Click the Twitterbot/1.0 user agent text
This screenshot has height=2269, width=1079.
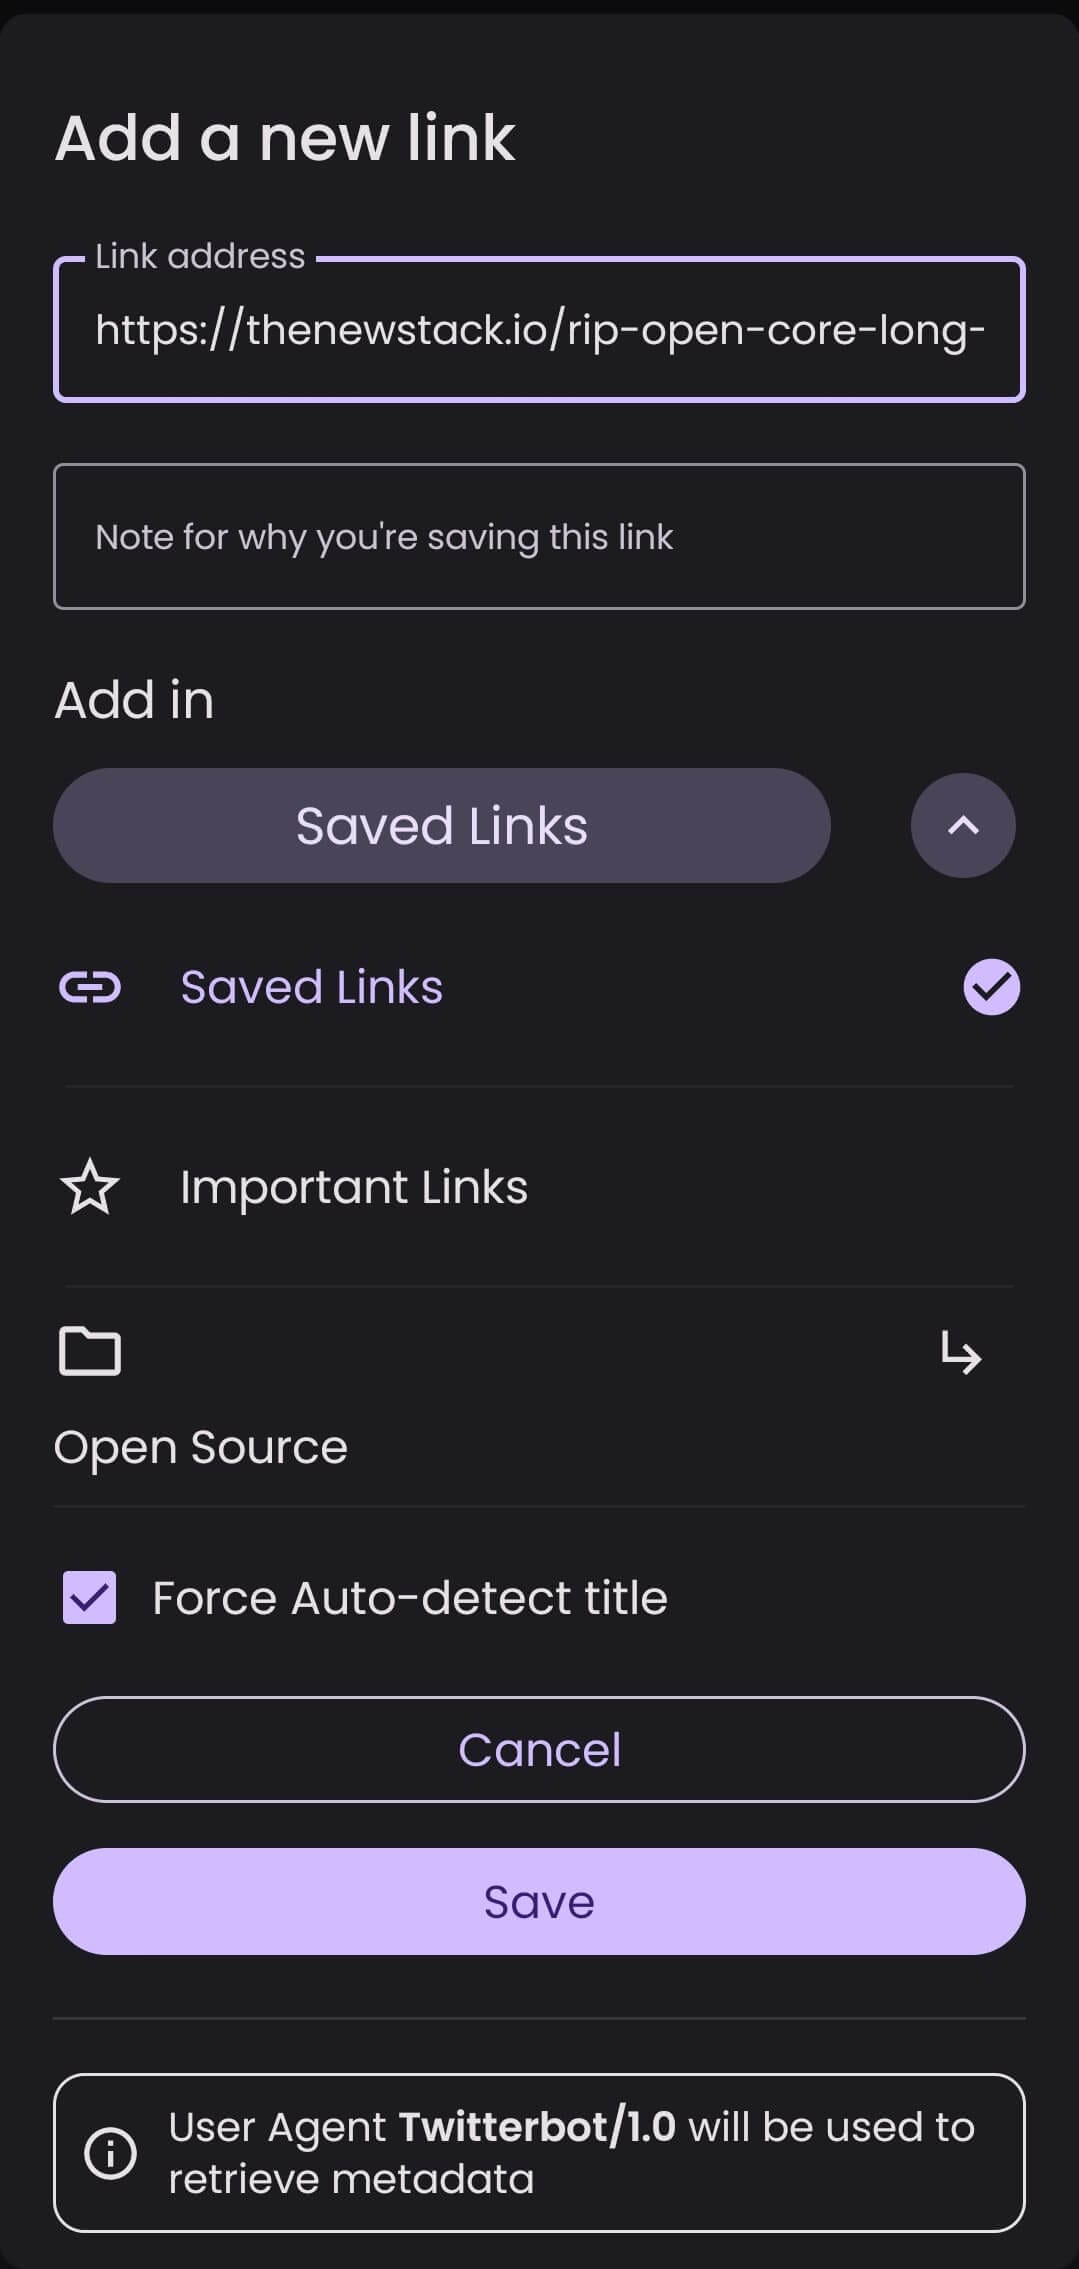tap(537, 2126)
